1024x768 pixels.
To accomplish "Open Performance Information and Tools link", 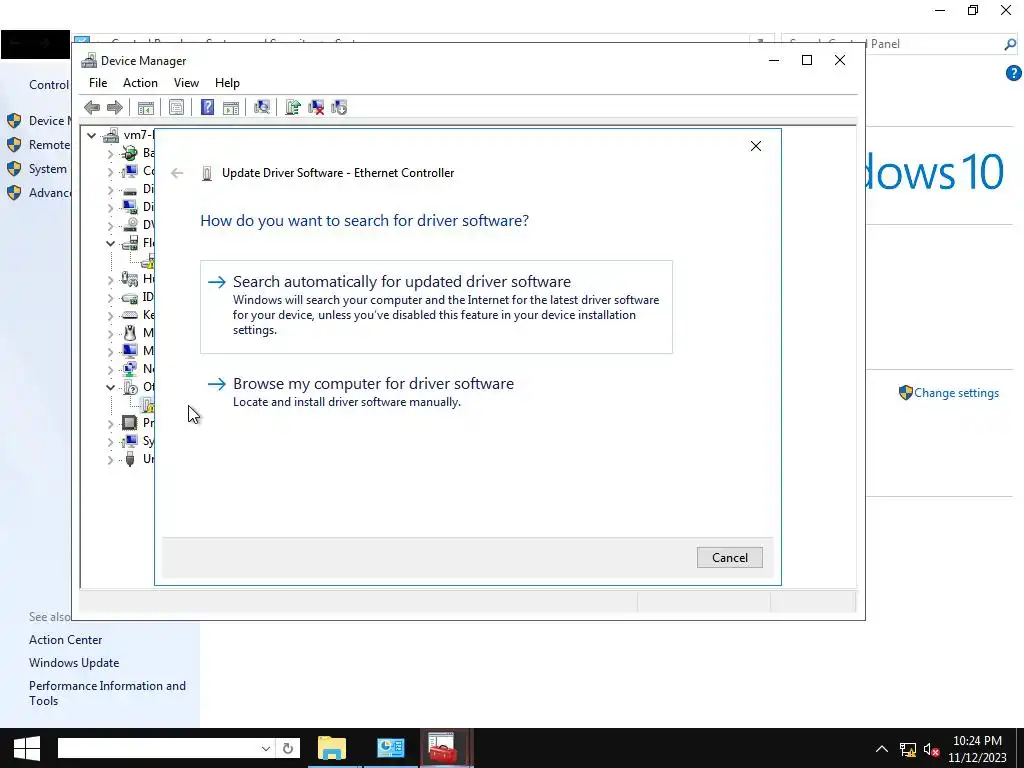I will click(x=107, y=693).
